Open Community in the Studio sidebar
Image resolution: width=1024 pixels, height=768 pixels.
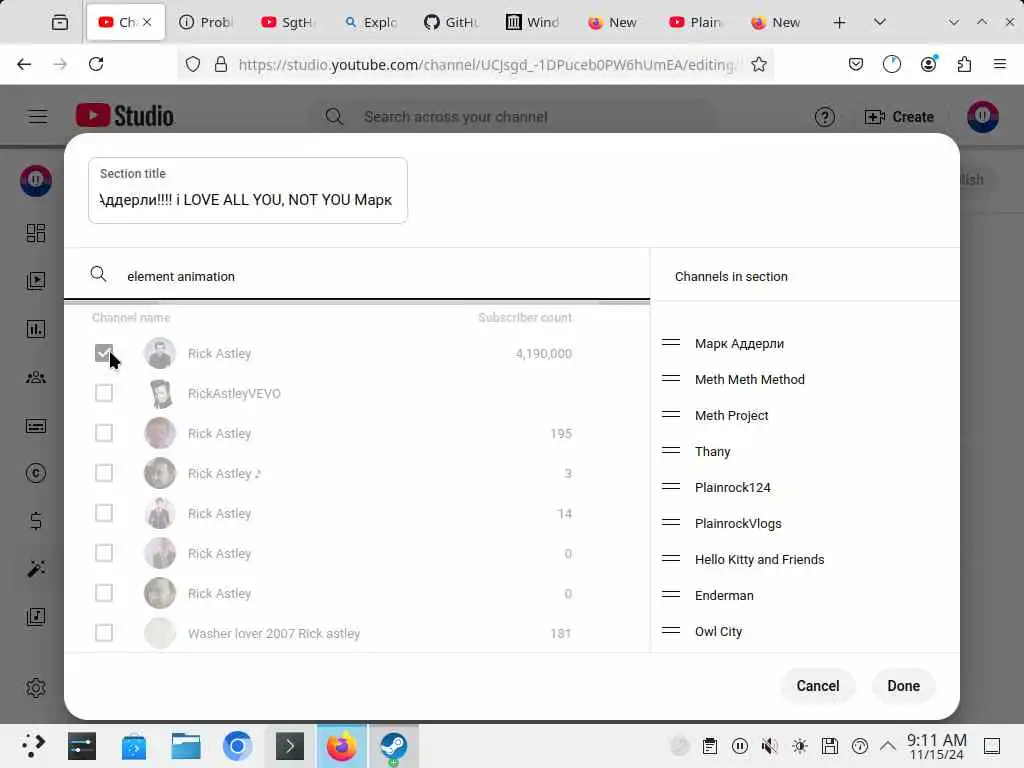pyautogui.click(x=36, y=377)
